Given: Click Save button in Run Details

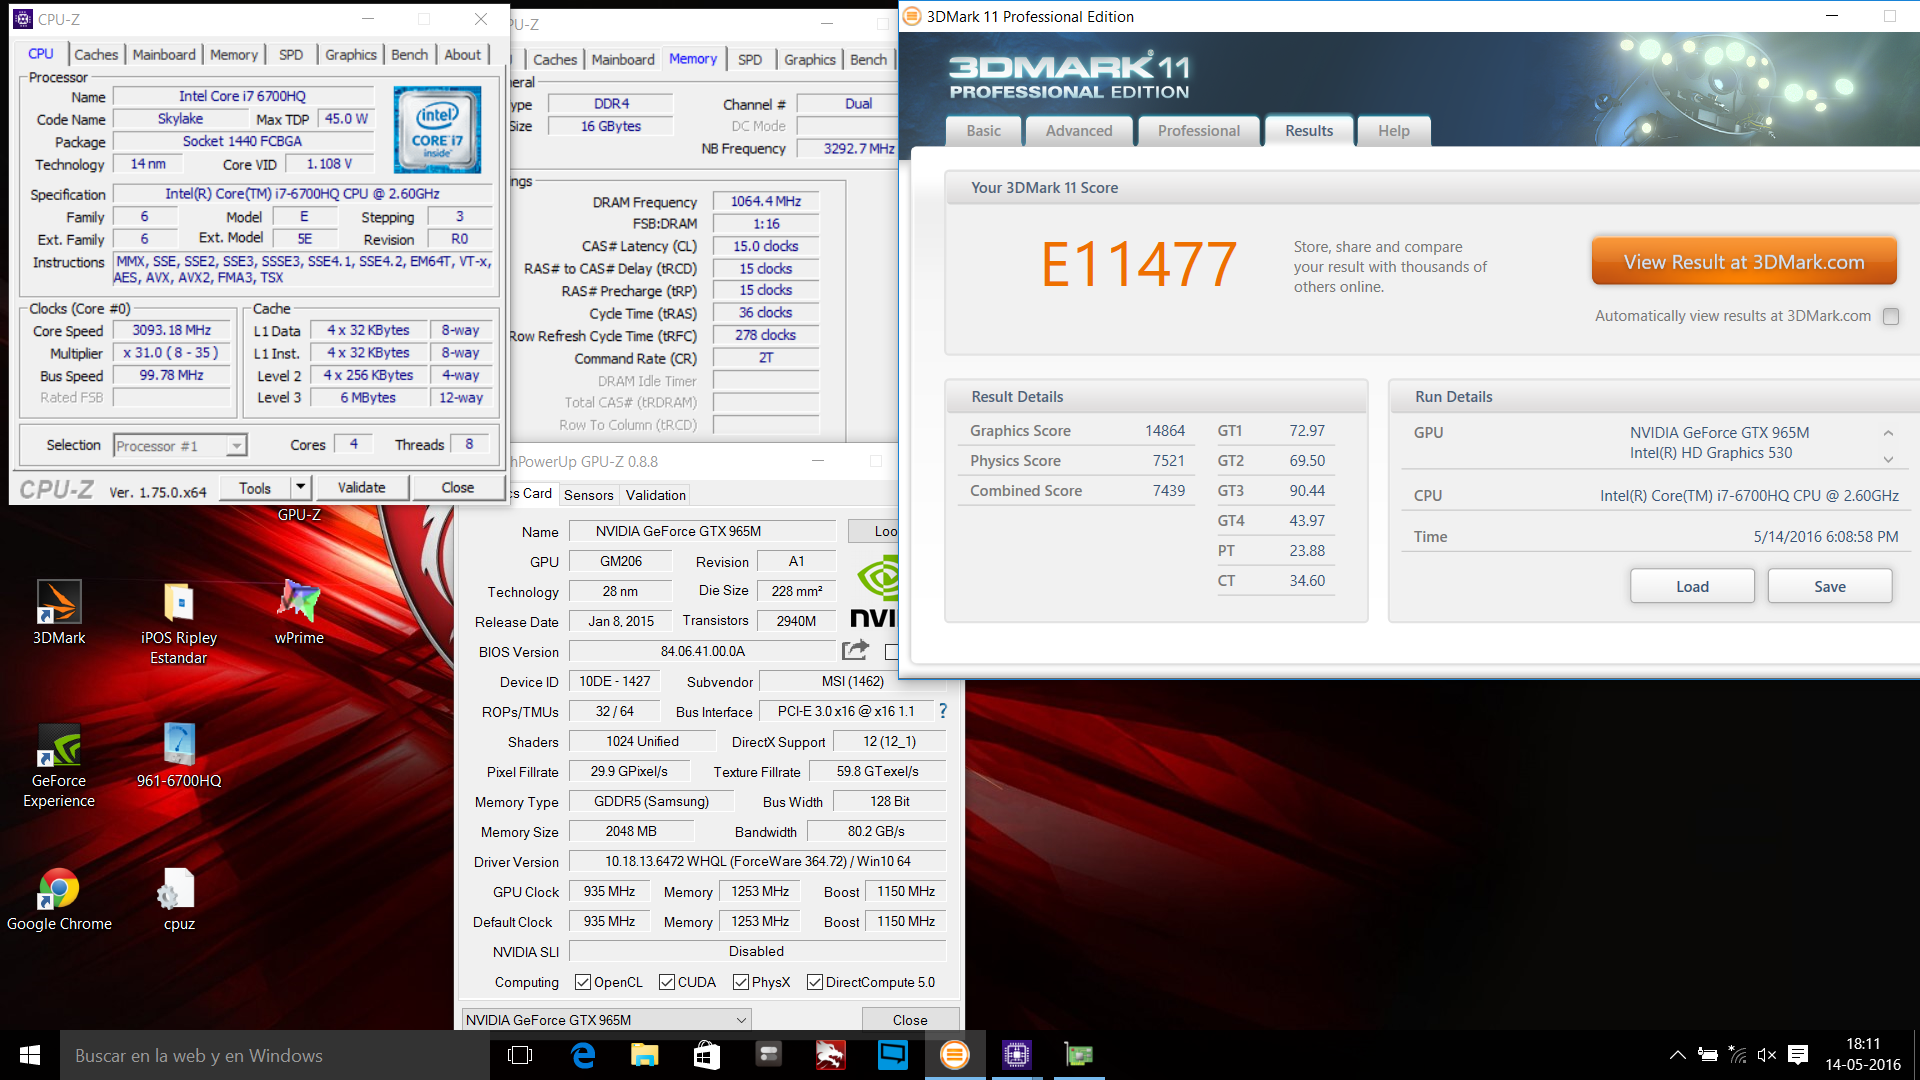Looking at the screenshot, I should [x=1830, y=587].
